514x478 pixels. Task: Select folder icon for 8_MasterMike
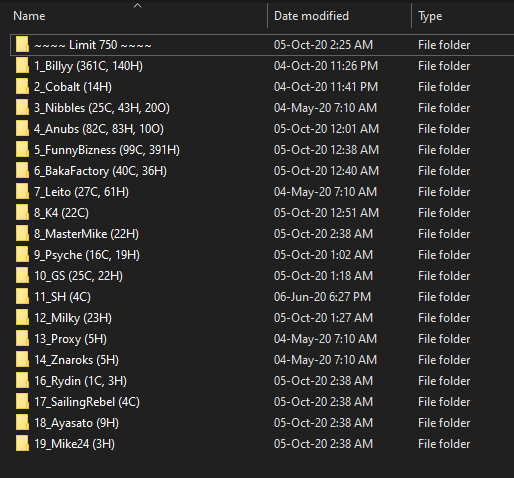click(22, 234)
